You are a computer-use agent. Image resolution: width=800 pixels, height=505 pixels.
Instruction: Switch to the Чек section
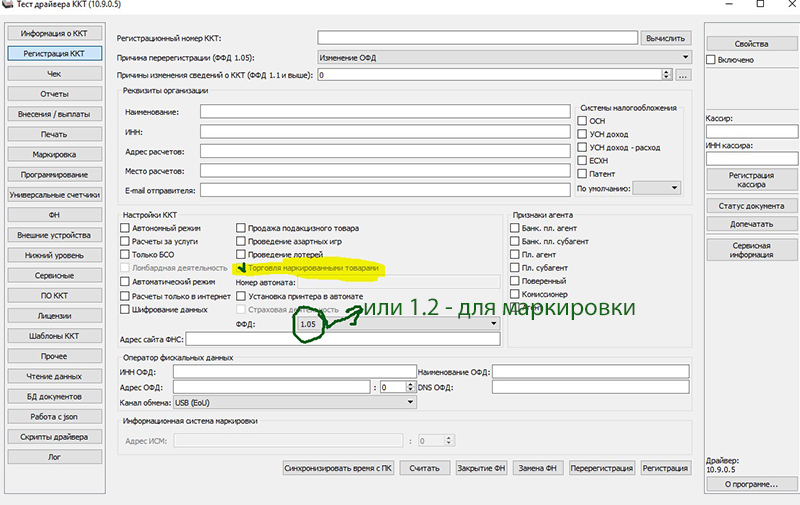(54, 73)
